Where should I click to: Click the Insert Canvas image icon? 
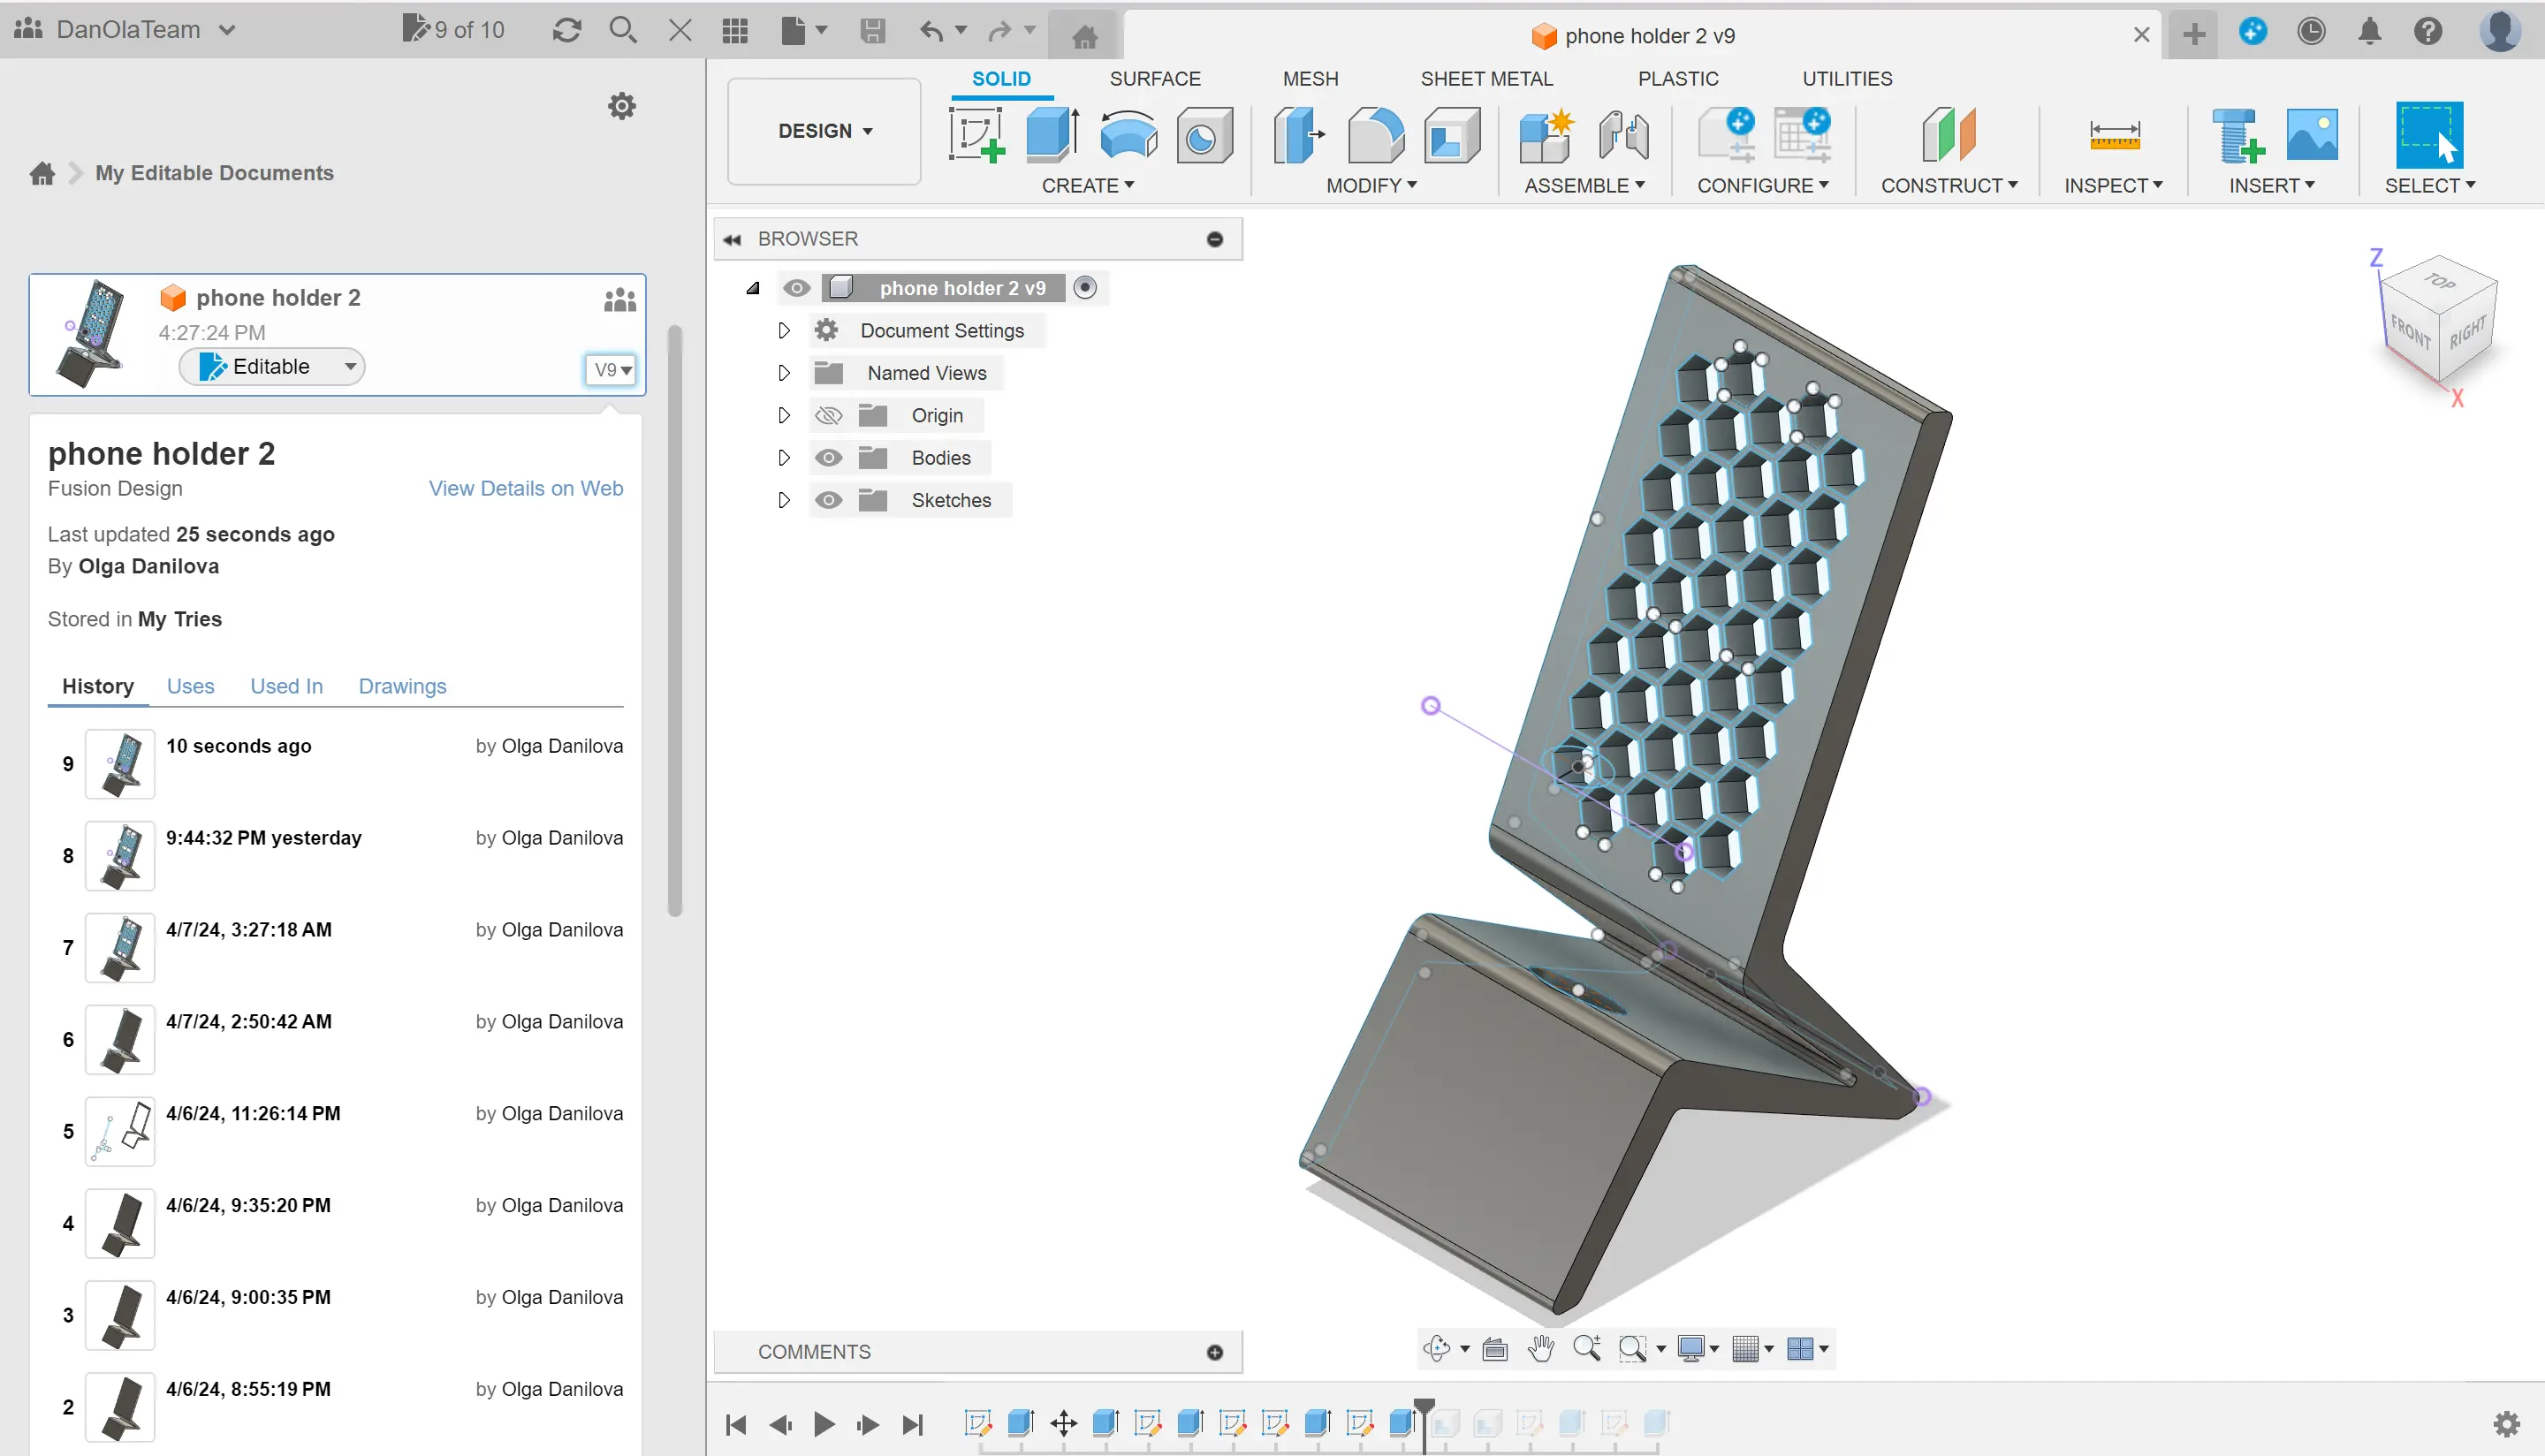(2311, 135)
